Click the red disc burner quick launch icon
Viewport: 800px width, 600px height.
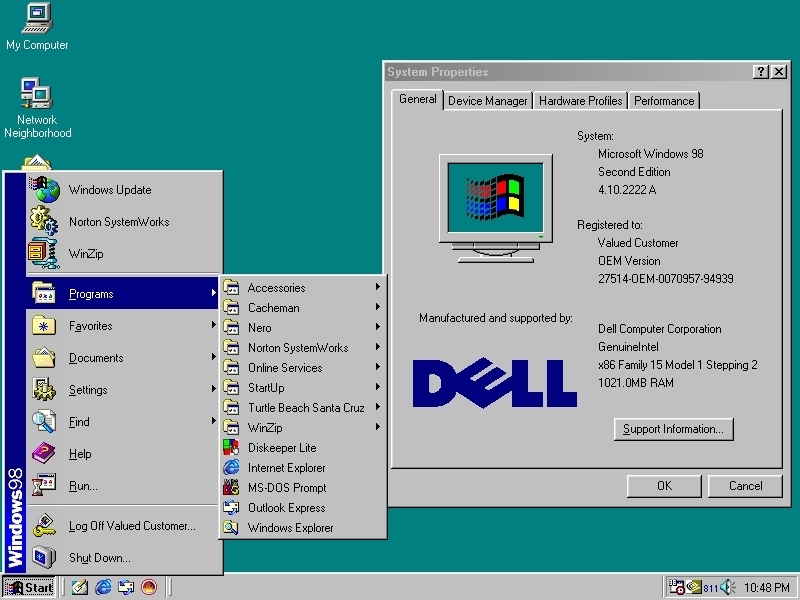(149, 588)
